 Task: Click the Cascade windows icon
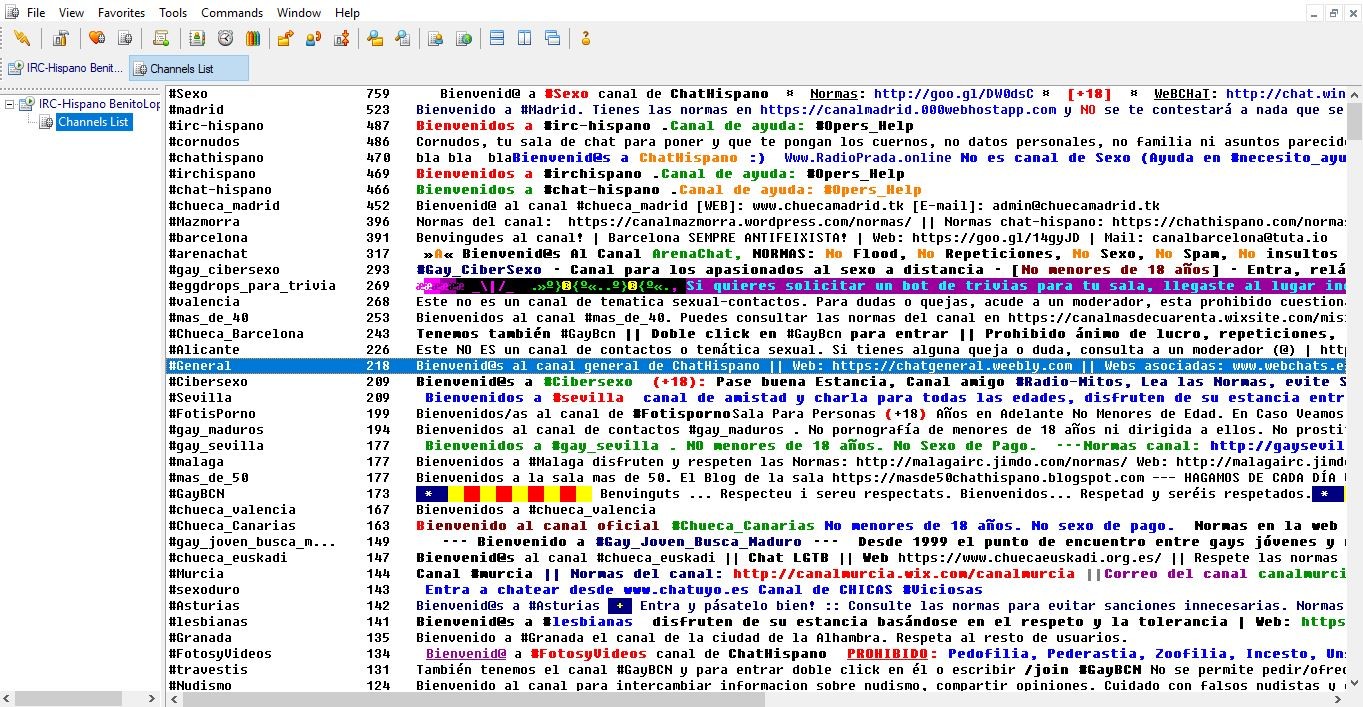tap(552, 39)
